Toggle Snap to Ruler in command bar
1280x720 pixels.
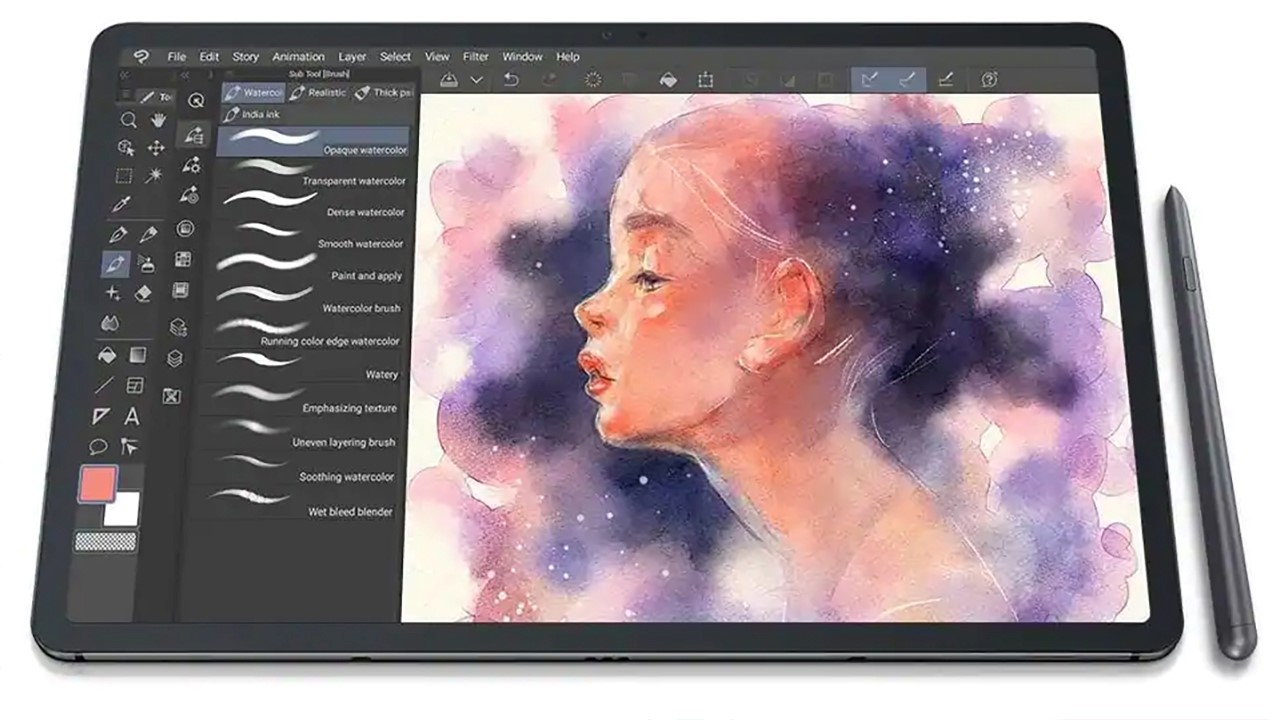[x=869, y=79]
